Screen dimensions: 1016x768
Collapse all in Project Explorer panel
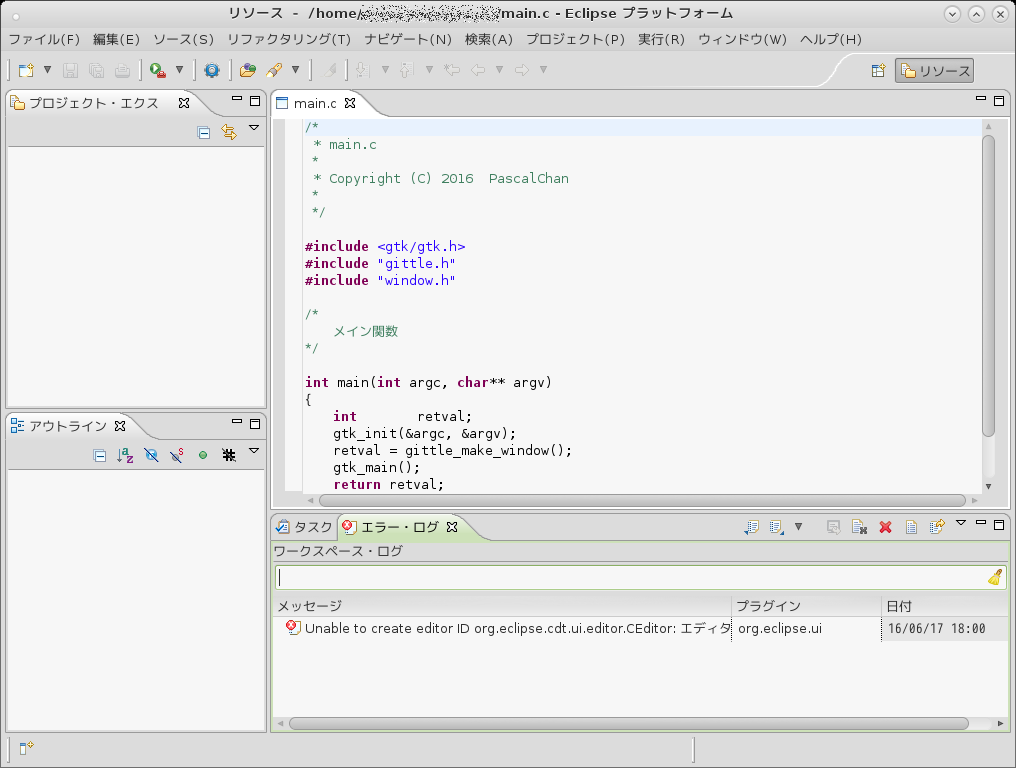(204, 132)
